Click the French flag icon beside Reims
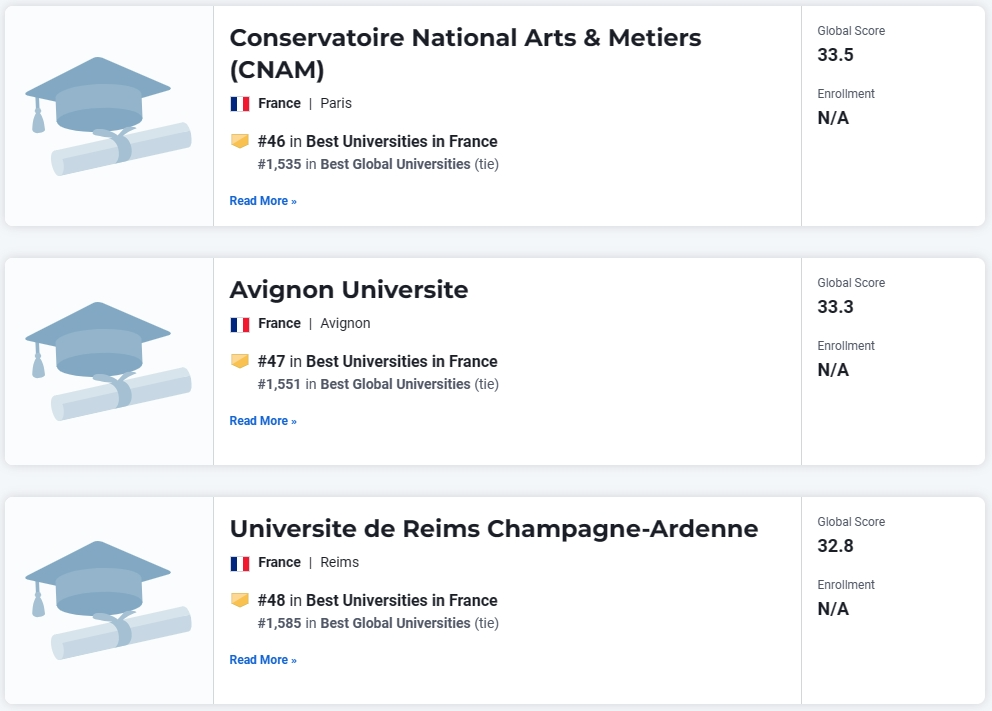This screenshot has width=992, height=711. [x=240, y=563]
